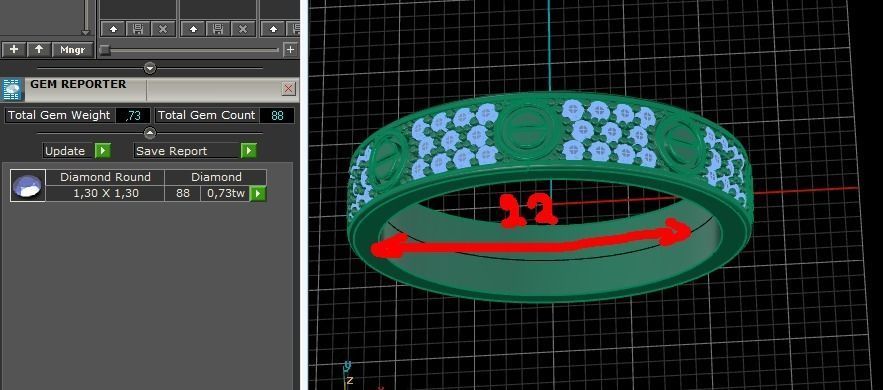Expand the diamond row with its green arrow
Image resolution: width=883 pixels, height=390 pixels.
[x=258, y=194]
